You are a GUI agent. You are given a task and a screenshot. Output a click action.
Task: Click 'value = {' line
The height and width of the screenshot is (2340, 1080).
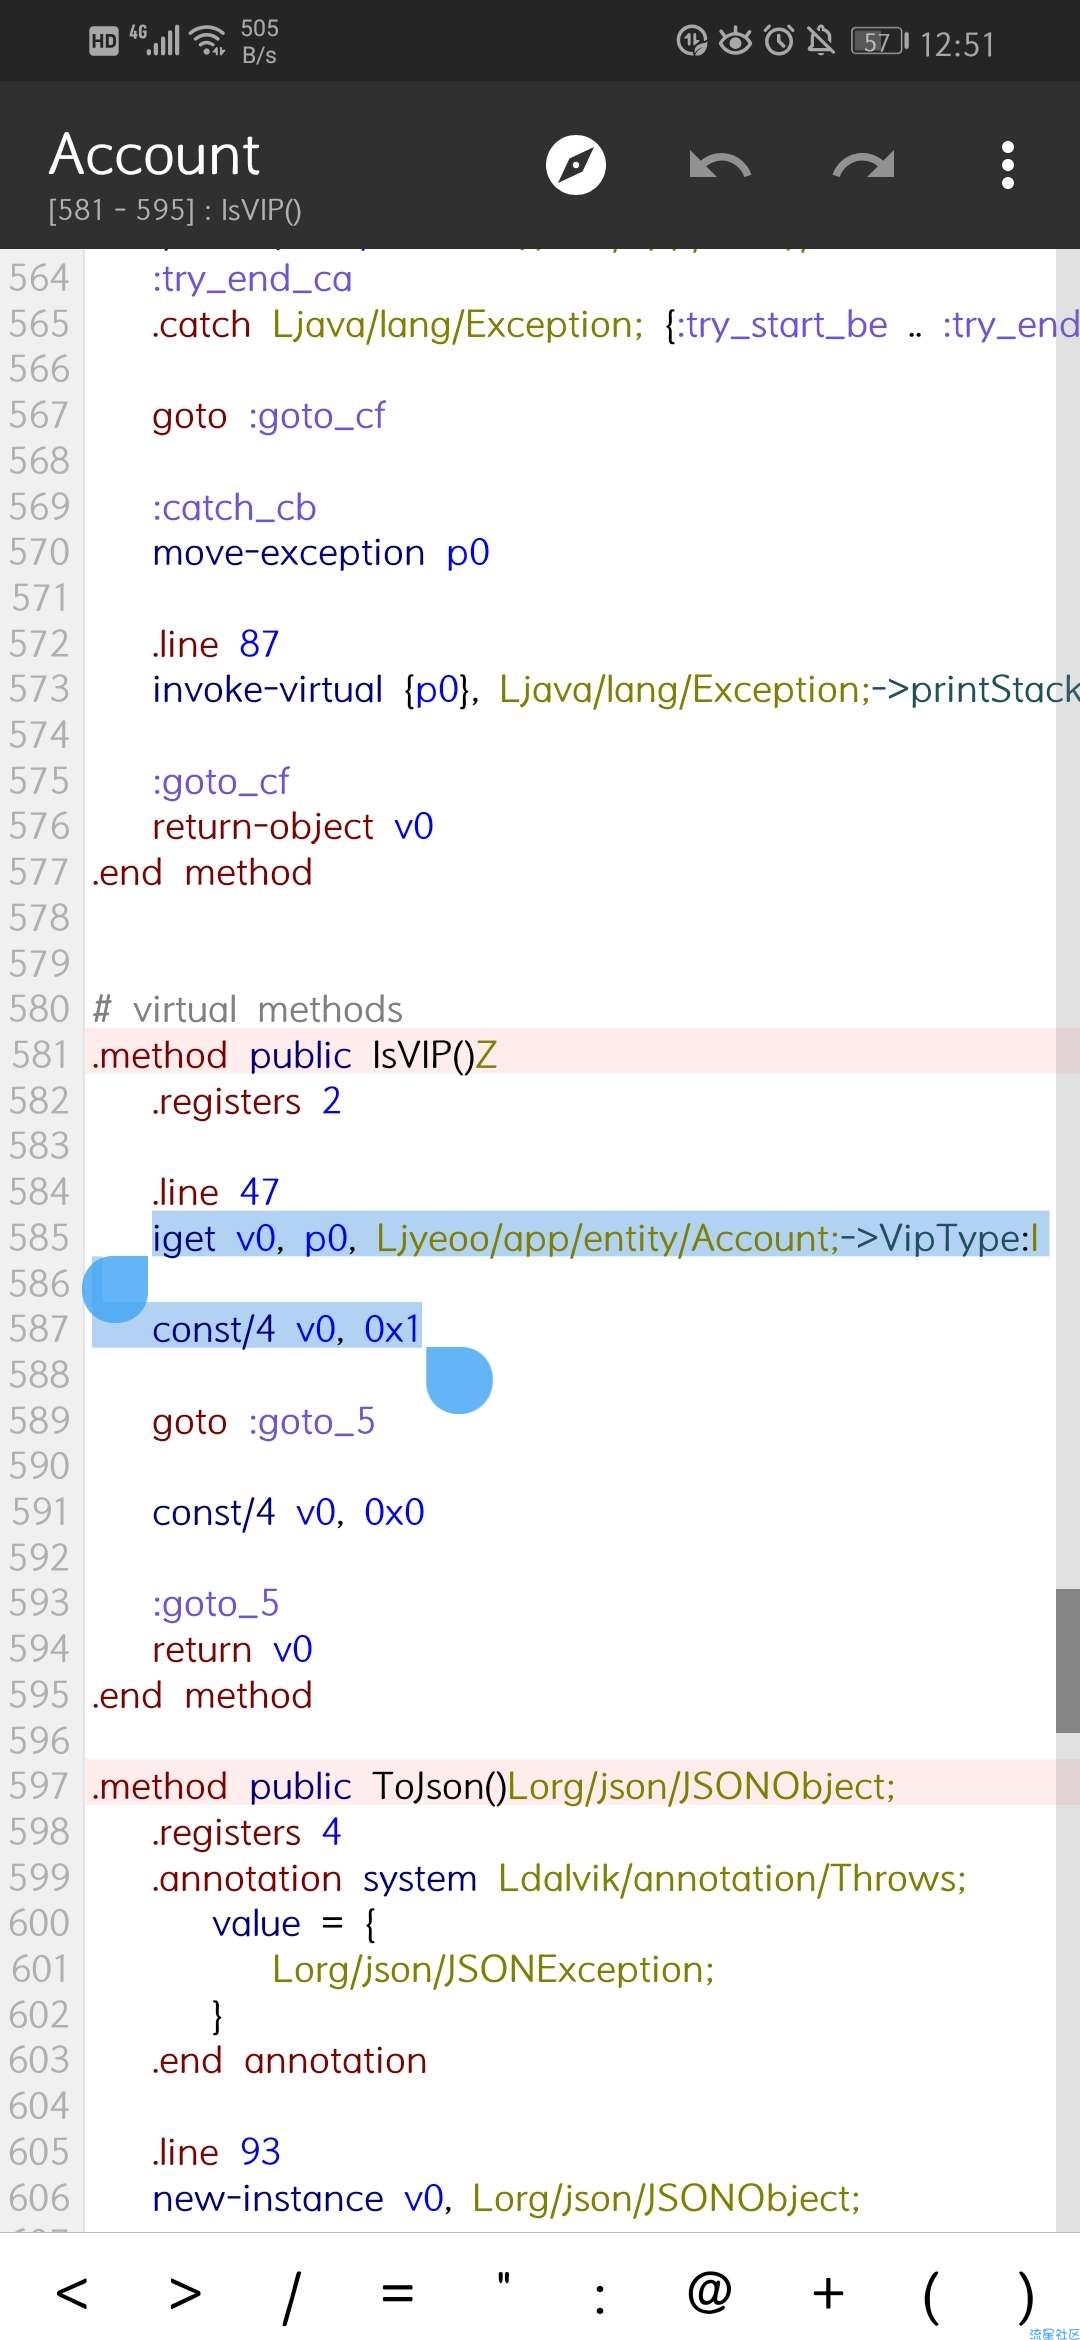click(x=294, y=1924)
